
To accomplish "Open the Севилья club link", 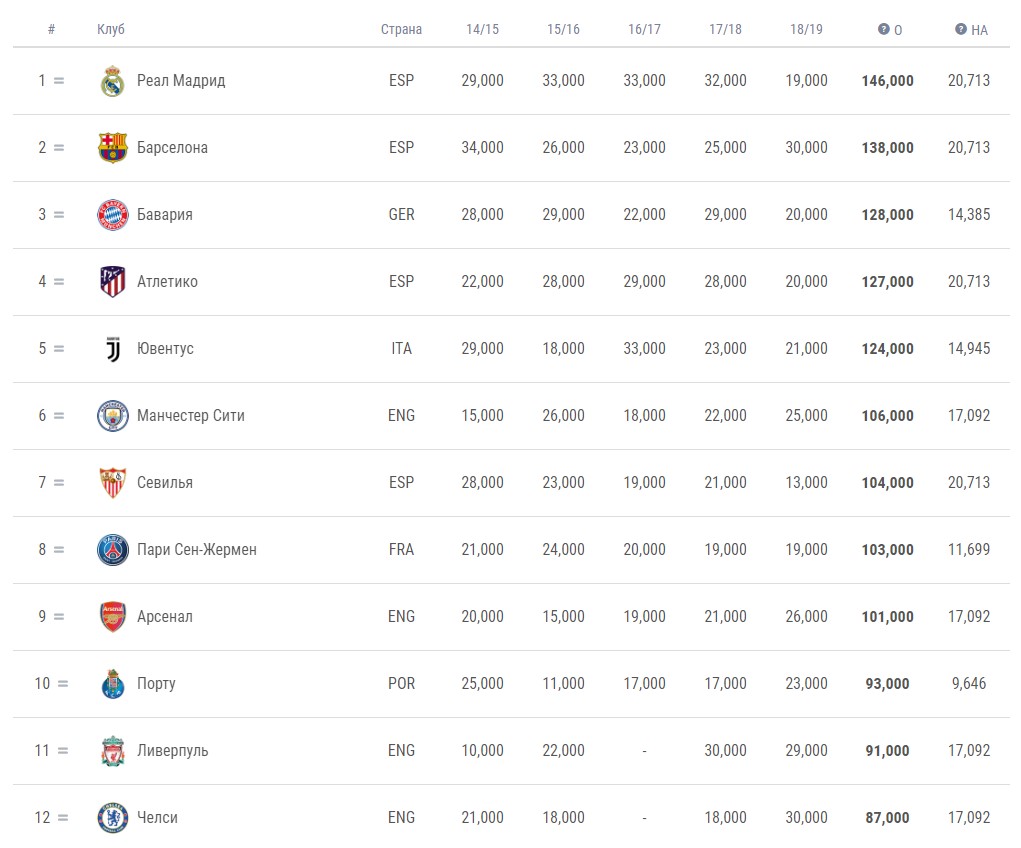I will point(165,483).
